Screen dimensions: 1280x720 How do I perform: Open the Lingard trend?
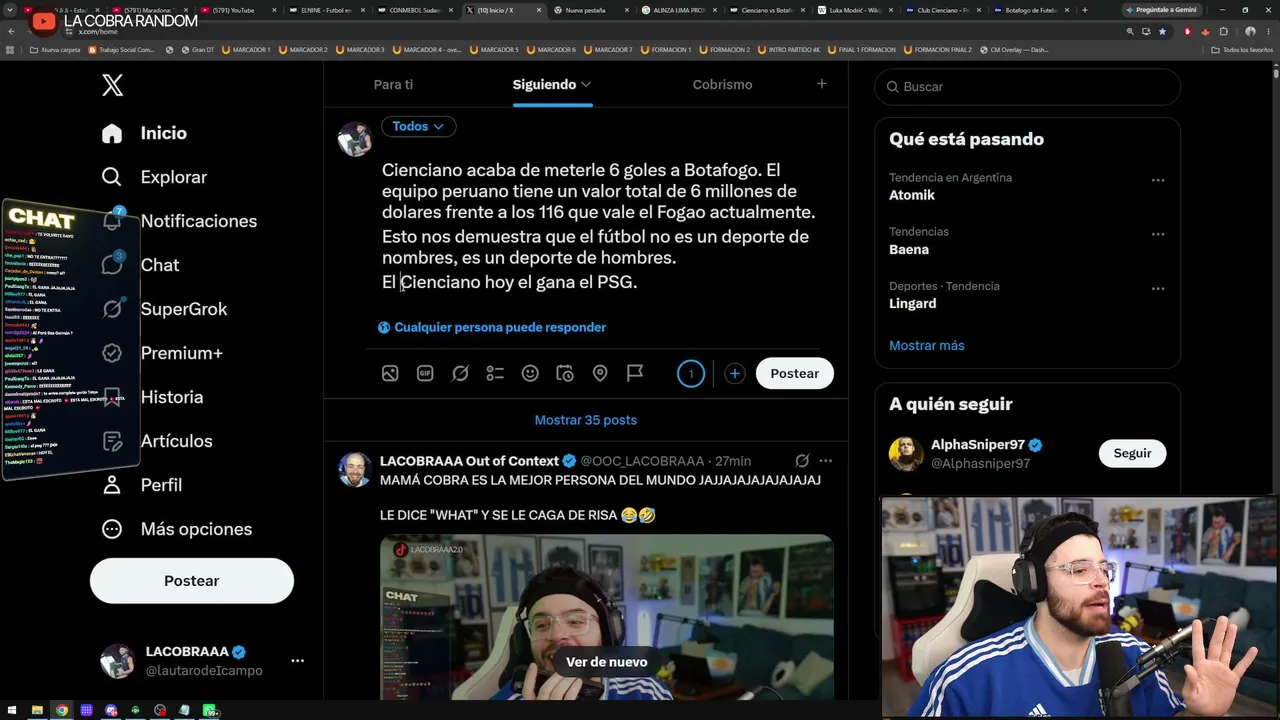tap(913, 303)
